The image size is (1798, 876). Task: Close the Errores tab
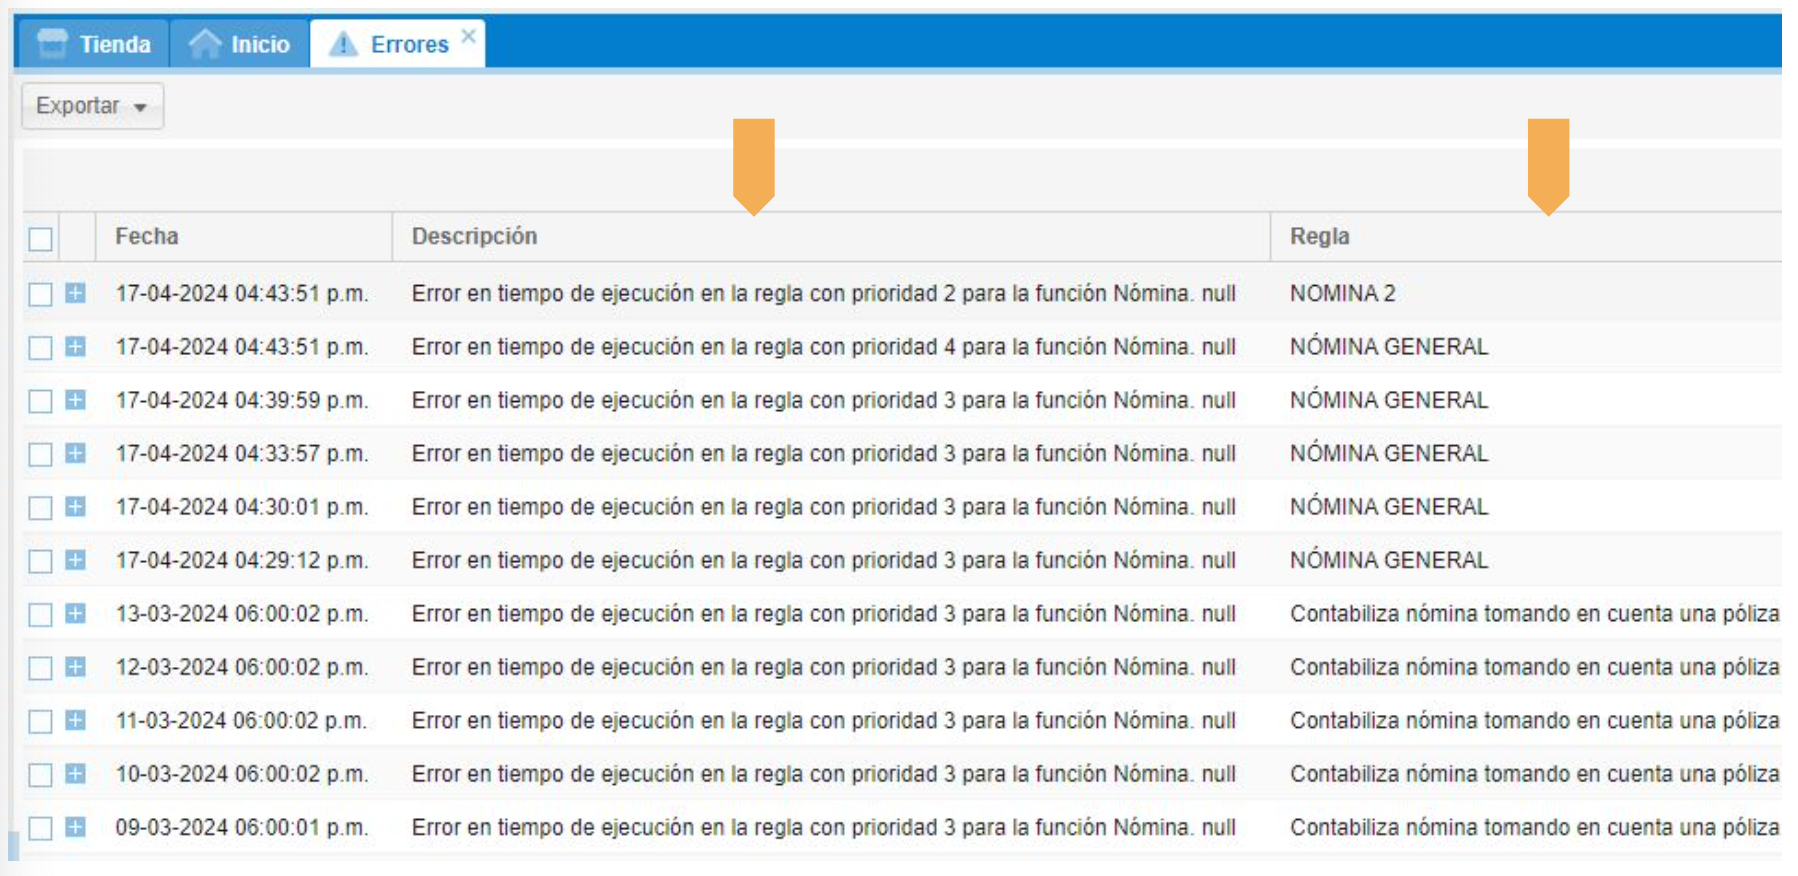[x=468, y=36]
